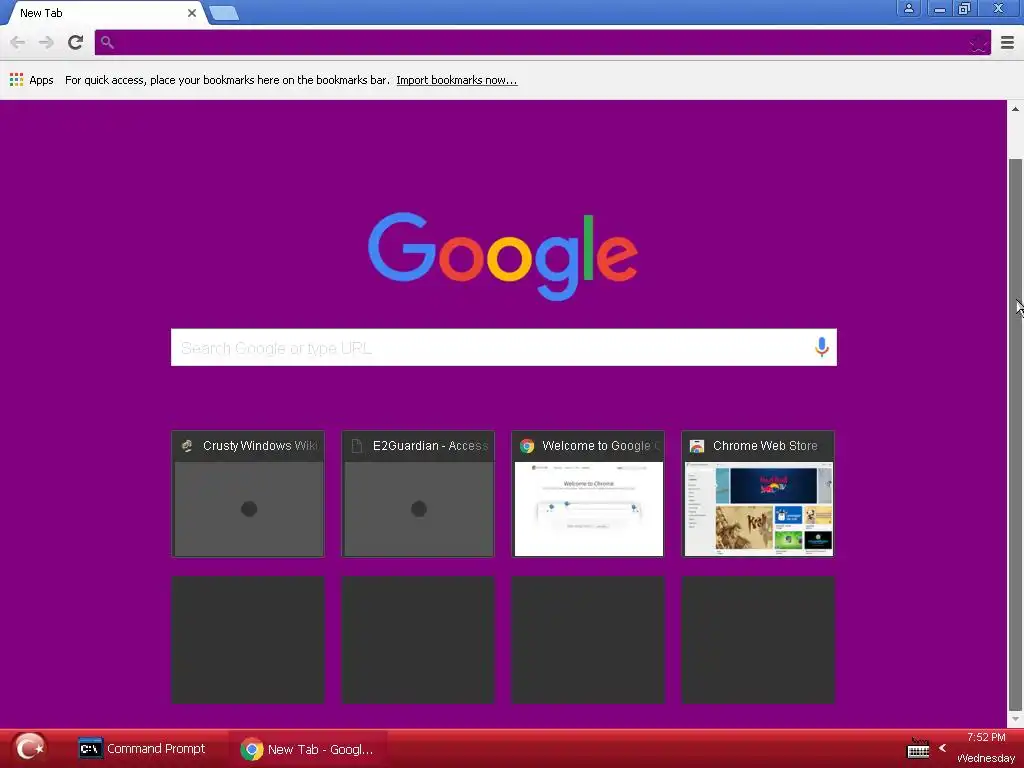Open Crusty Windows Wiki thumbnail

tap(248, 494)
